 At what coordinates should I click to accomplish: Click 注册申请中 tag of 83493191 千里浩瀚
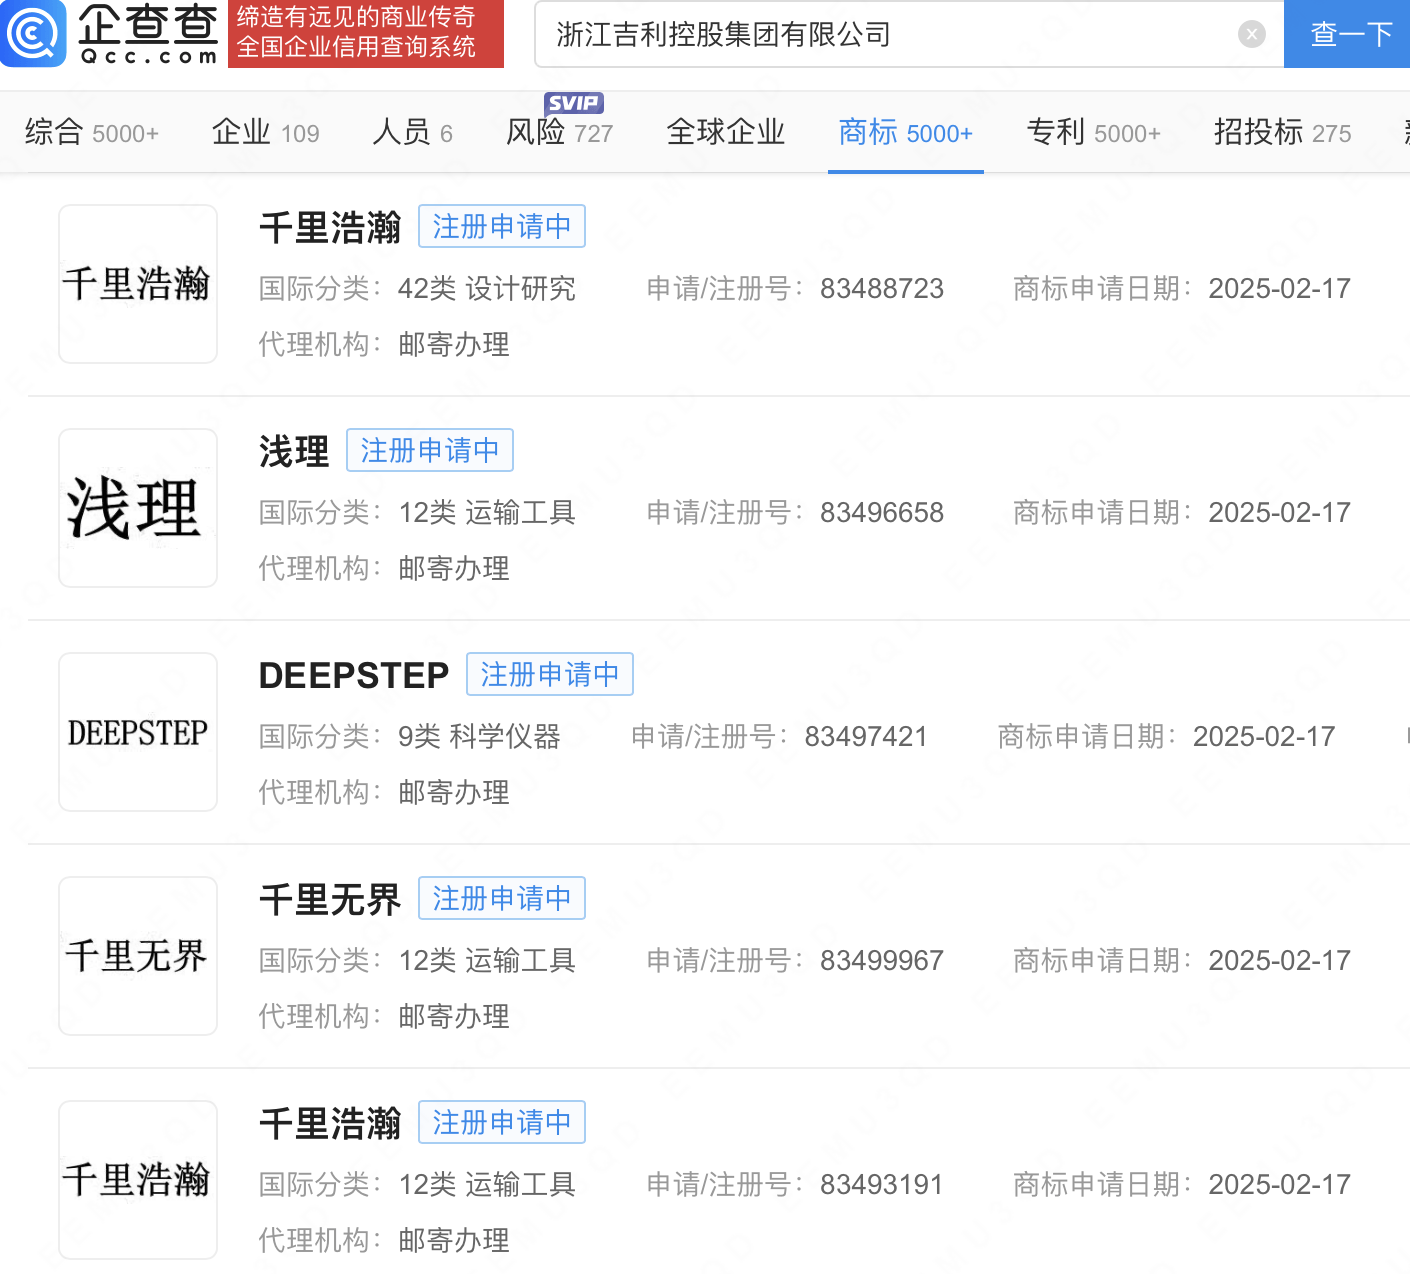pyautogui.click(x=502, y=1122)
